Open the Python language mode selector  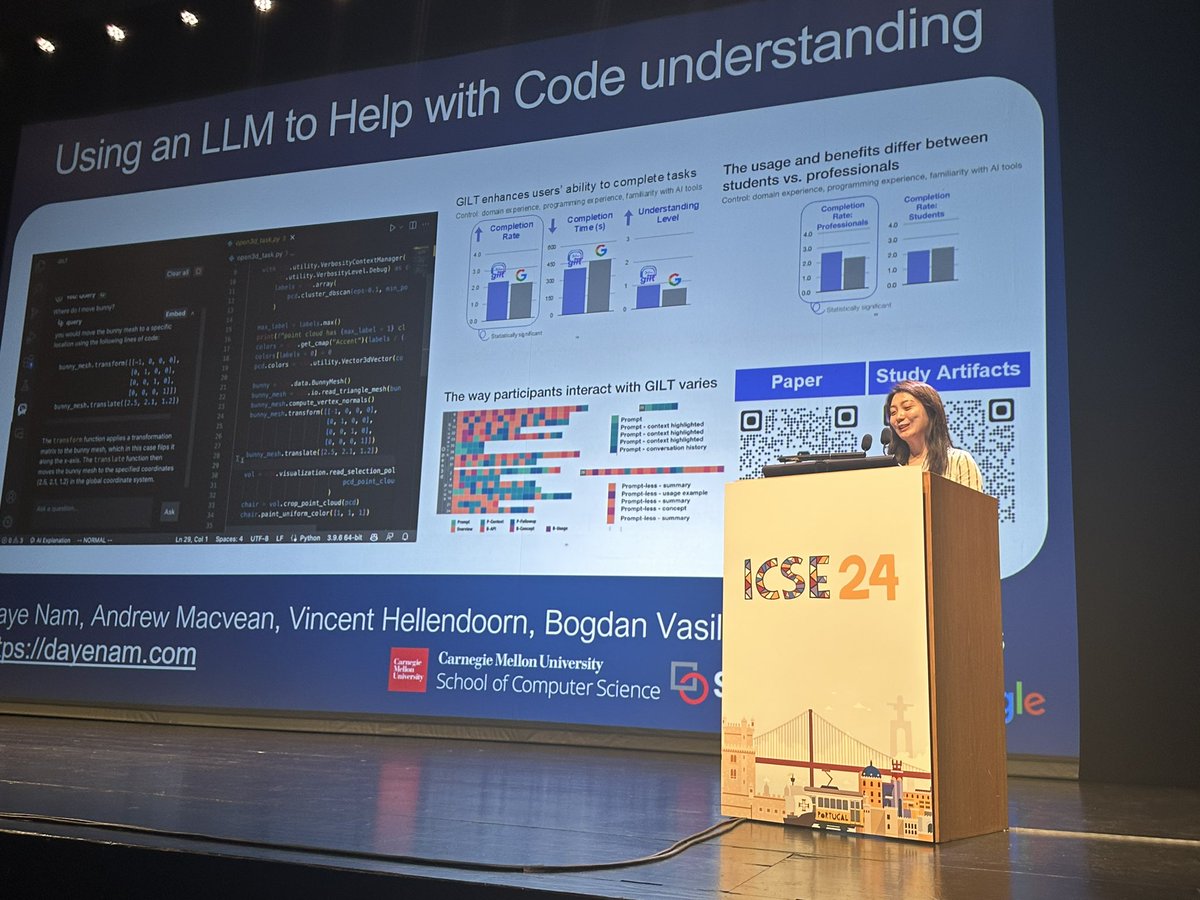pyautogui.click(x=308, y=537)
